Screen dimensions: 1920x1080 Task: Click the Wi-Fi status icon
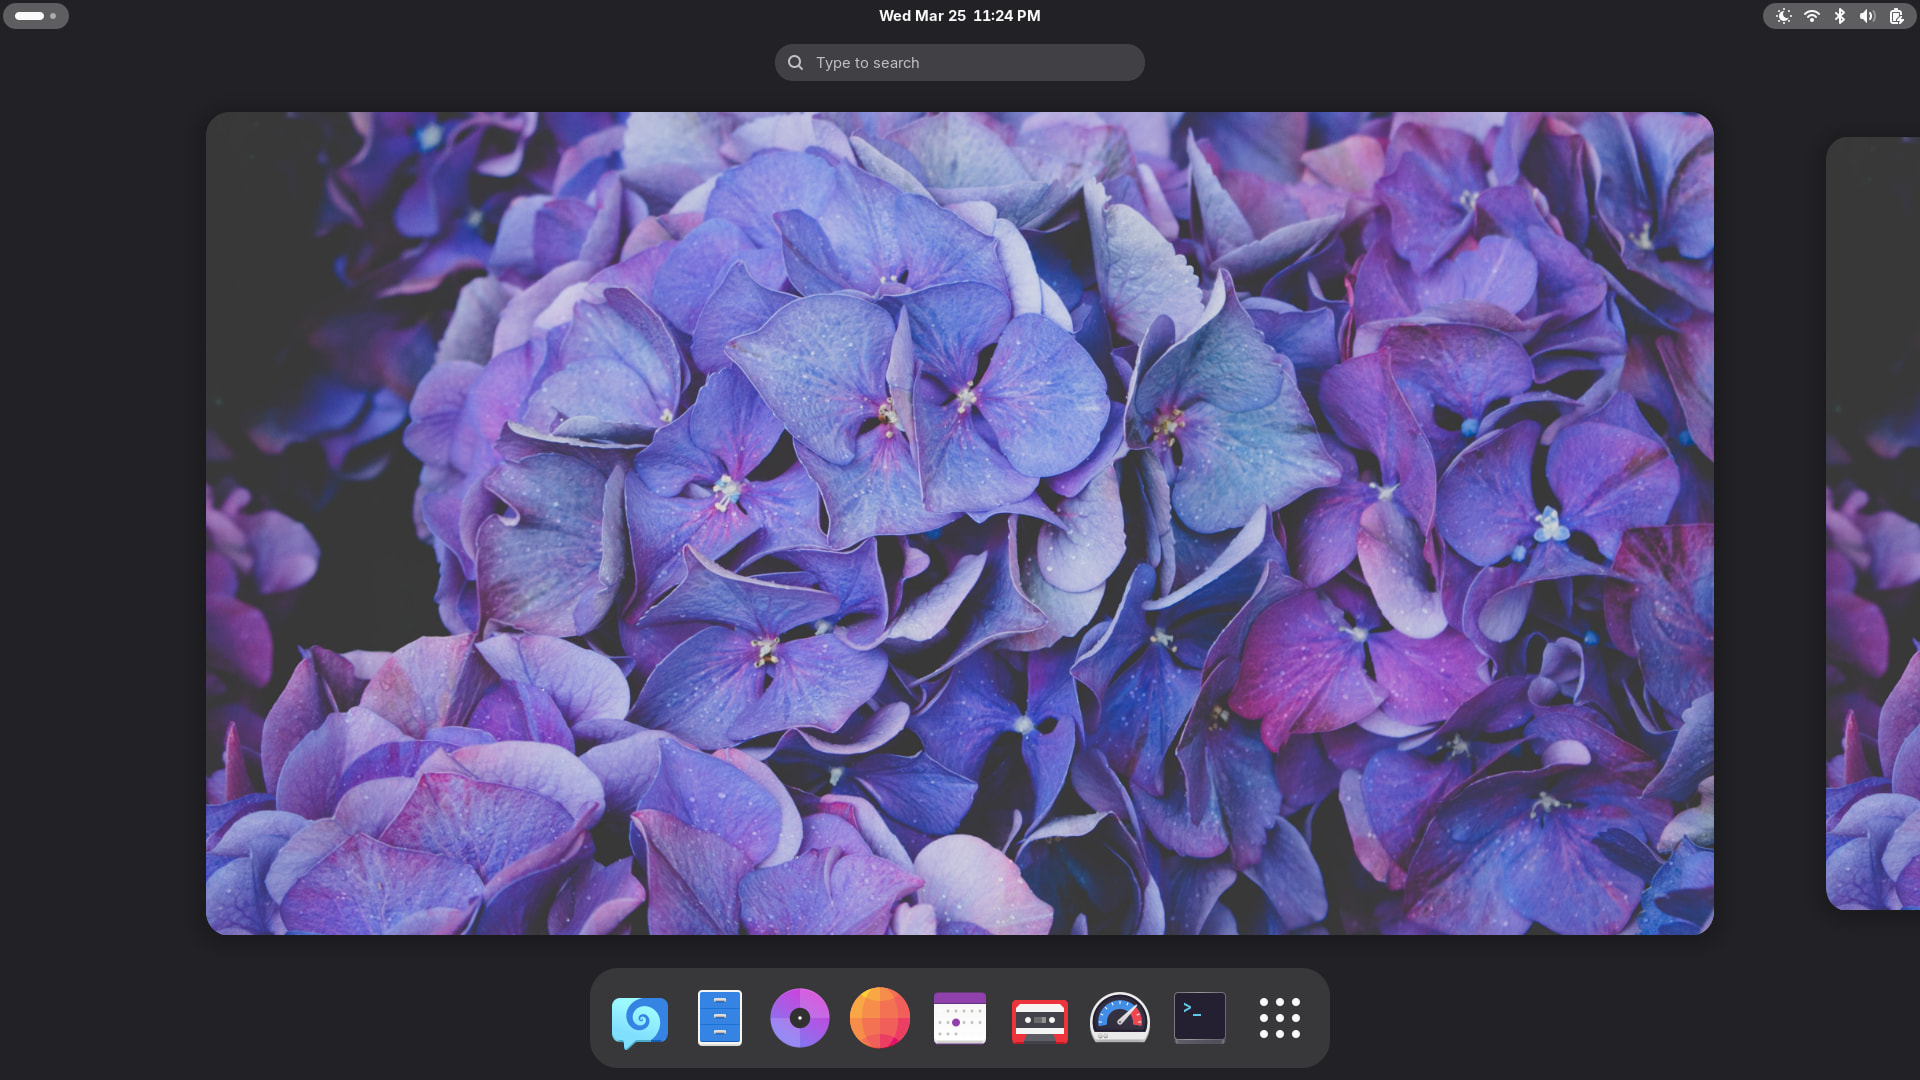[1811, 16]
